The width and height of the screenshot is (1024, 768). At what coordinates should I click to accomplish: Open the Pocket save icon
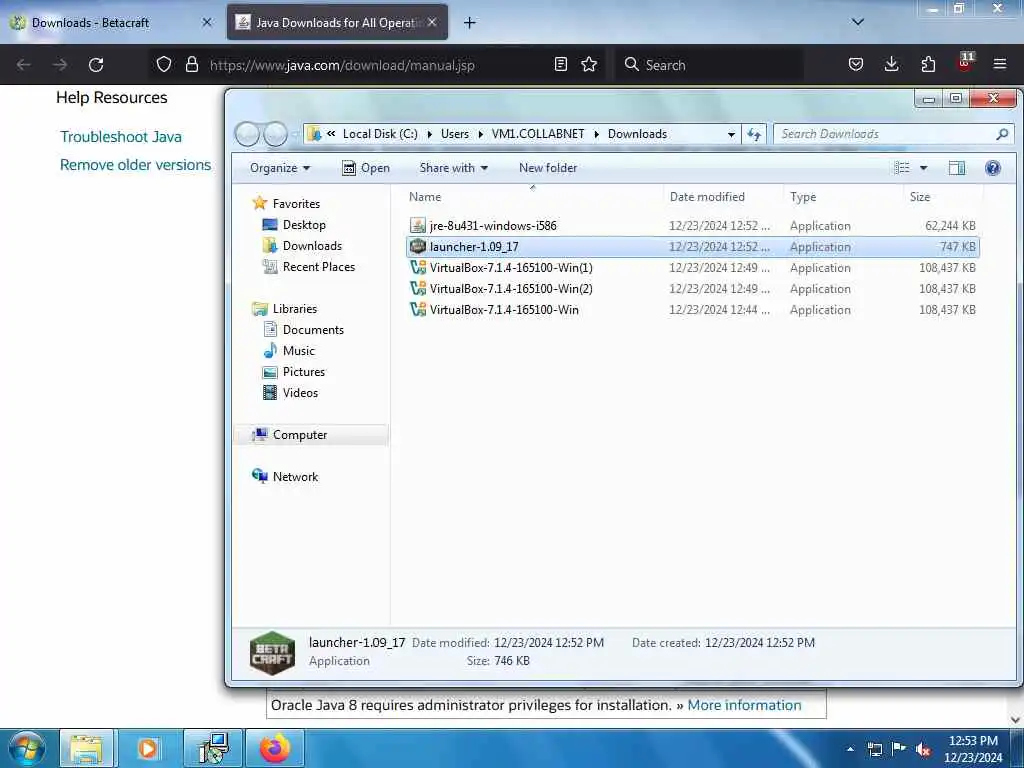(x=856, y=64)
